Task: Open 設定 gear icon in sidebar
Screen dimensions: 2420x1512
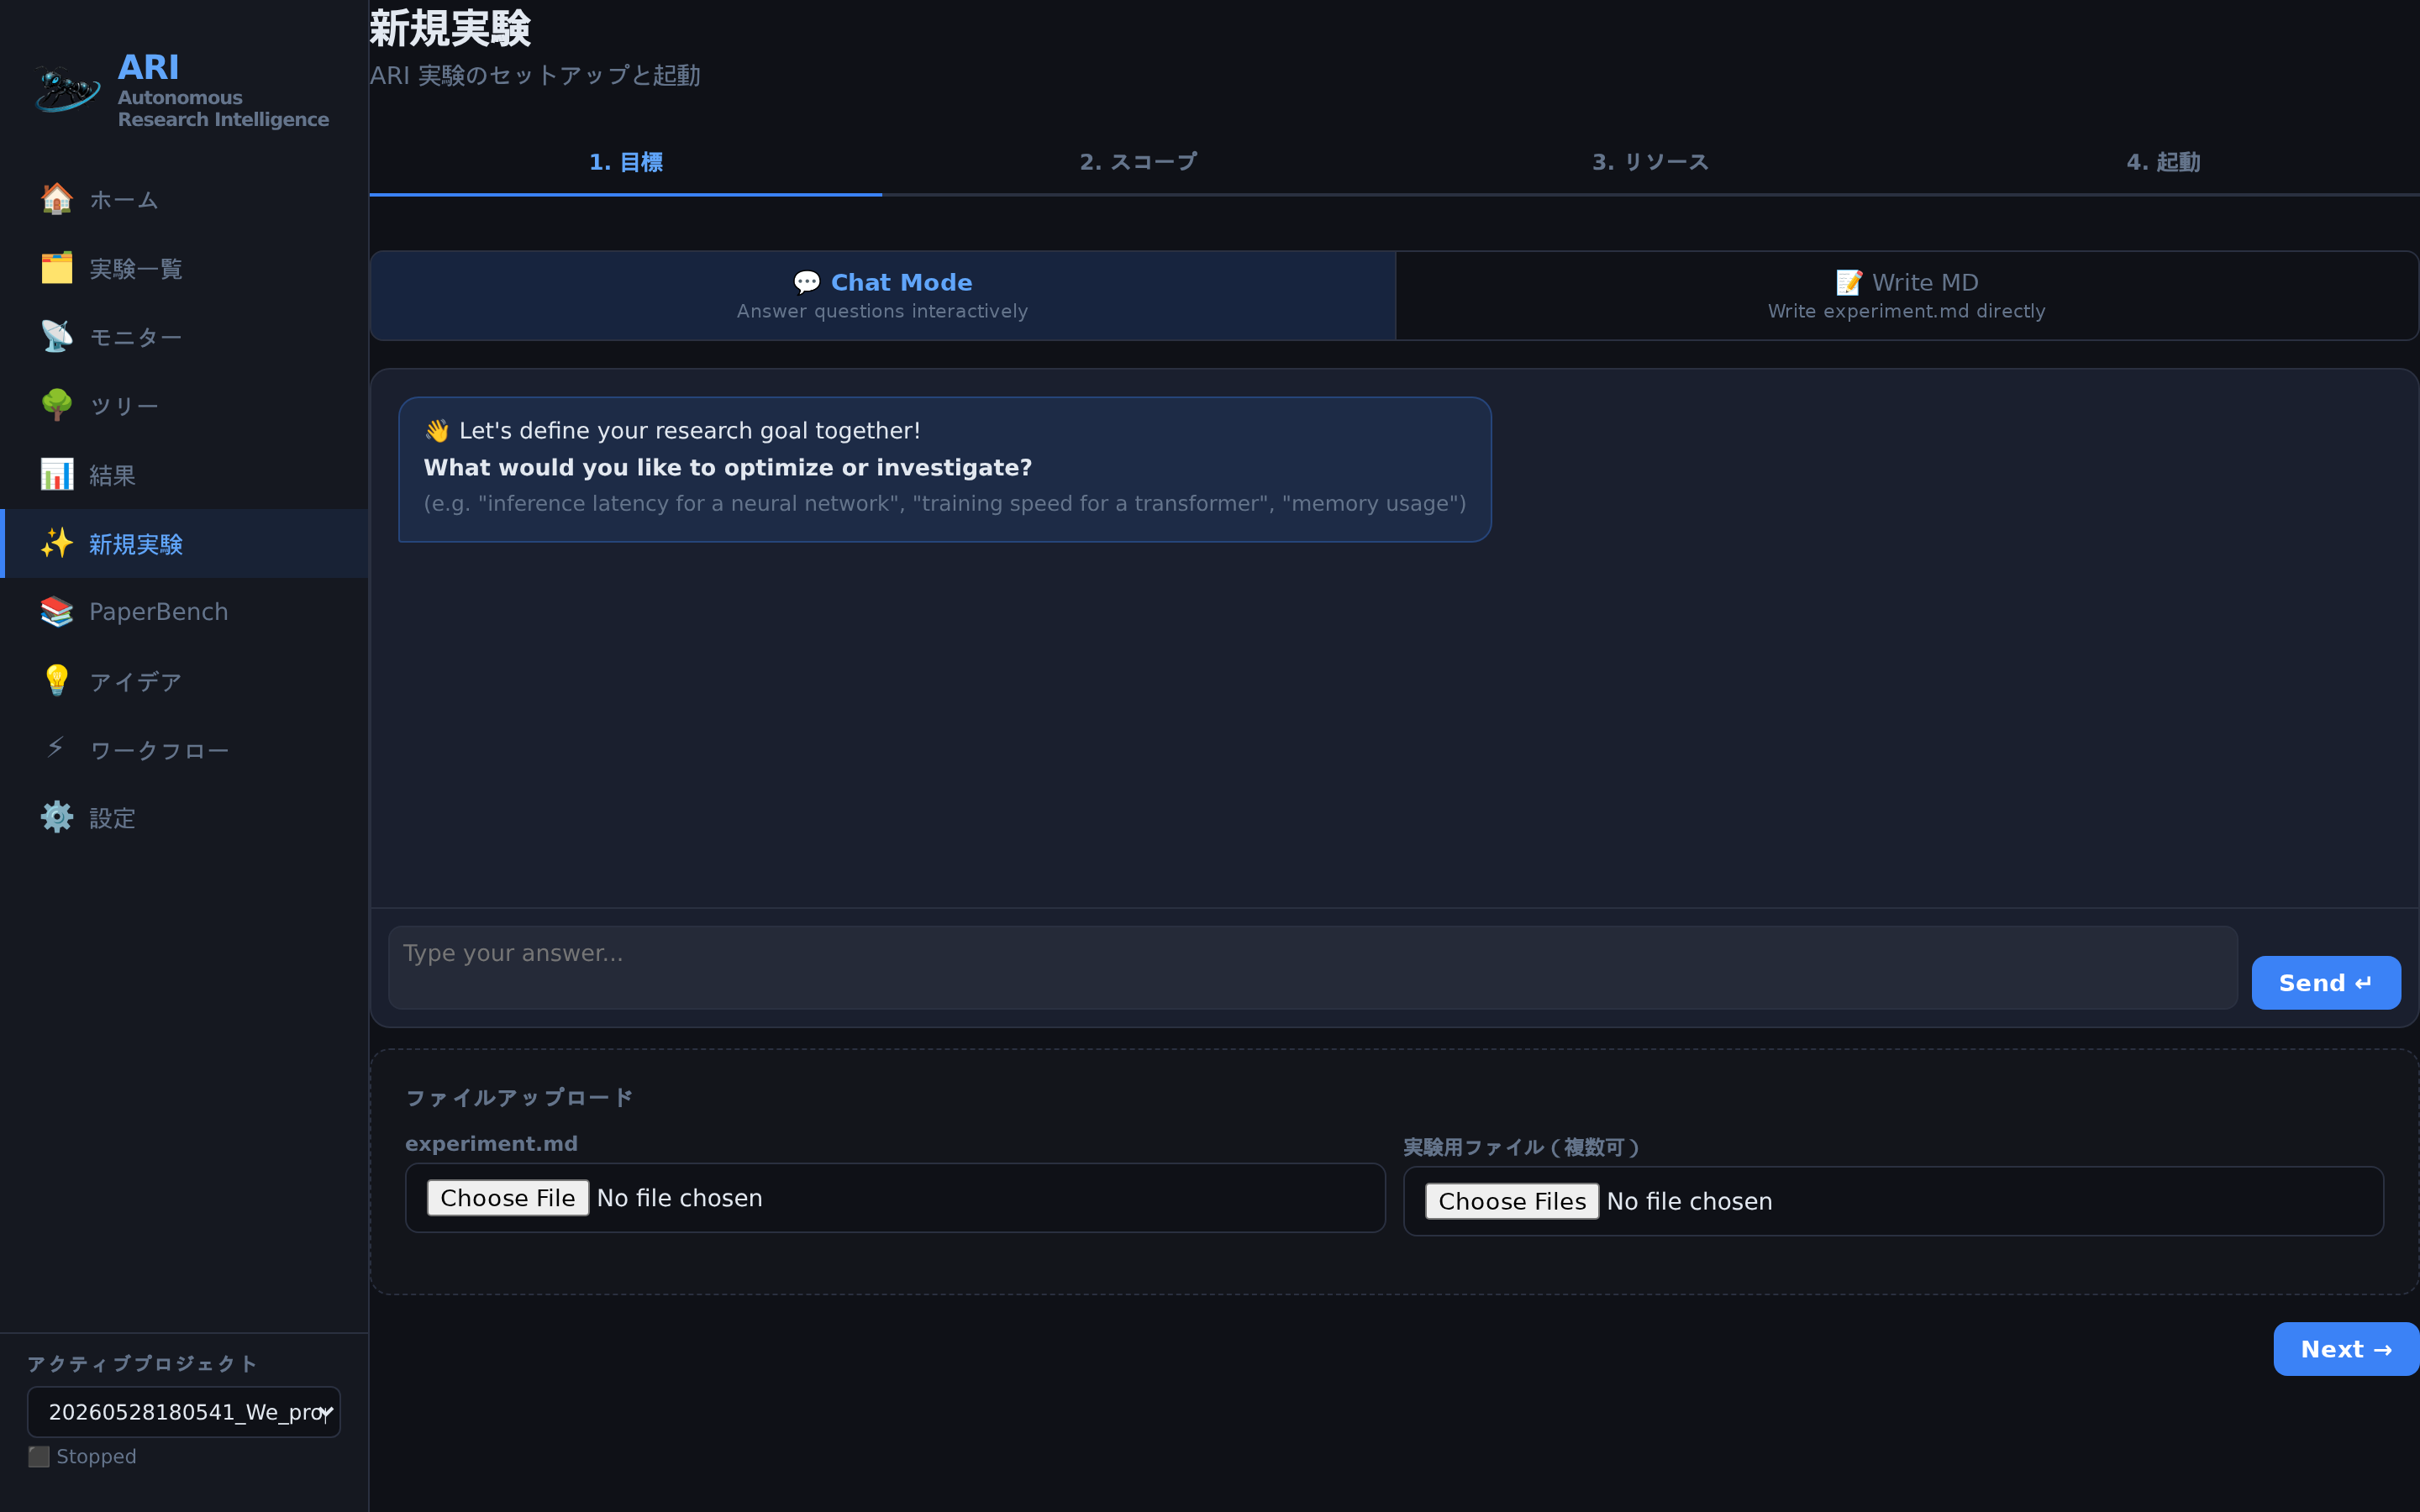Action: (57, 818)
